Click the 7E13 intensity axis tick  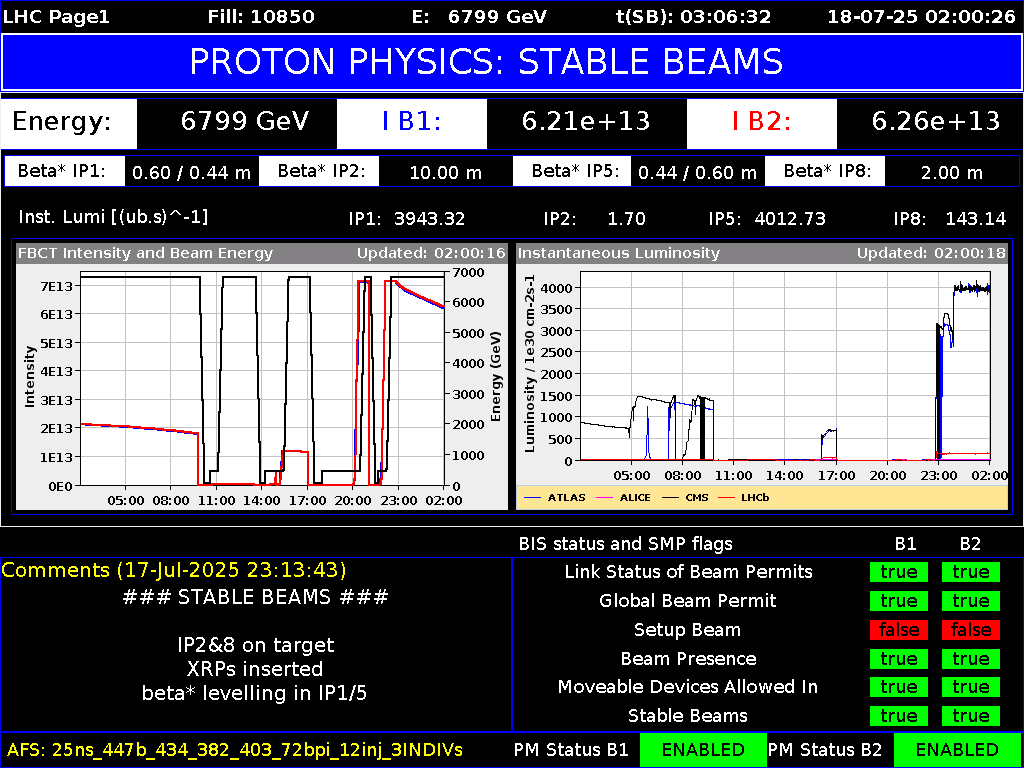pyautogui.click(x=59, y=285)
